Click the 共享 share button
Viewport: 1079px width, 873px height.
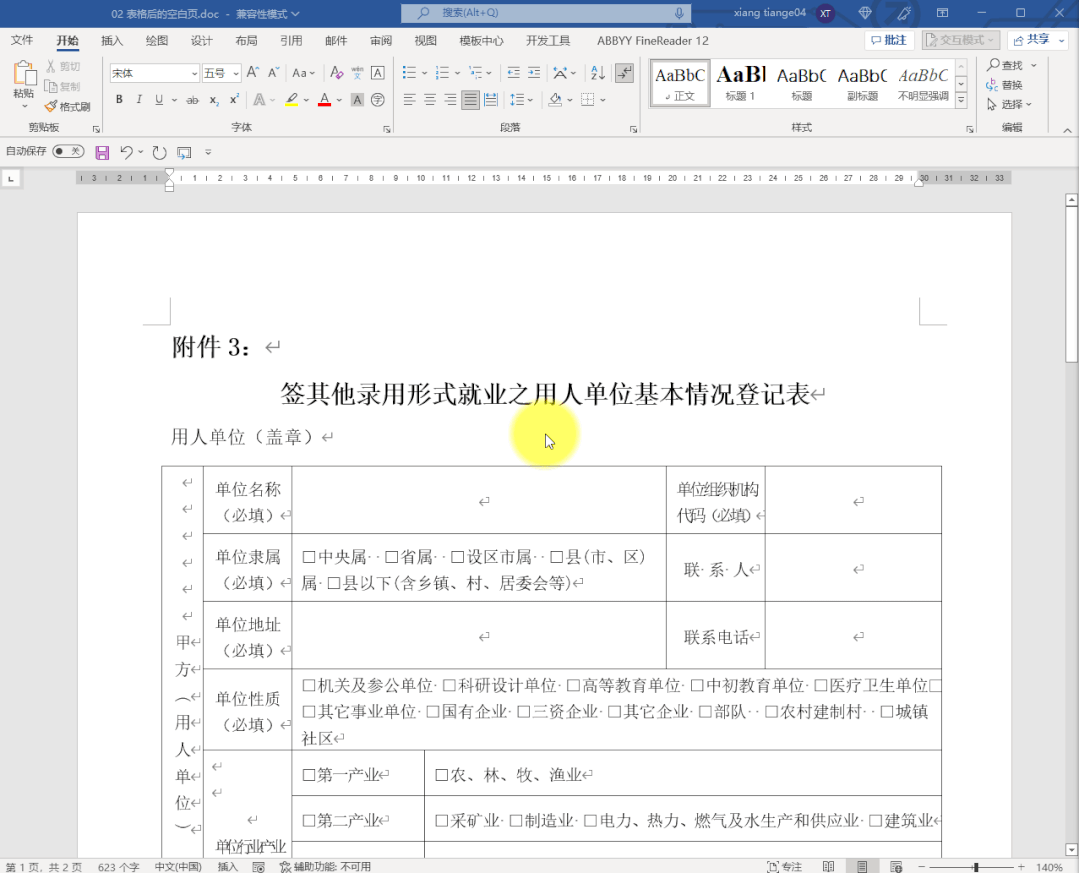(1036, 39)
